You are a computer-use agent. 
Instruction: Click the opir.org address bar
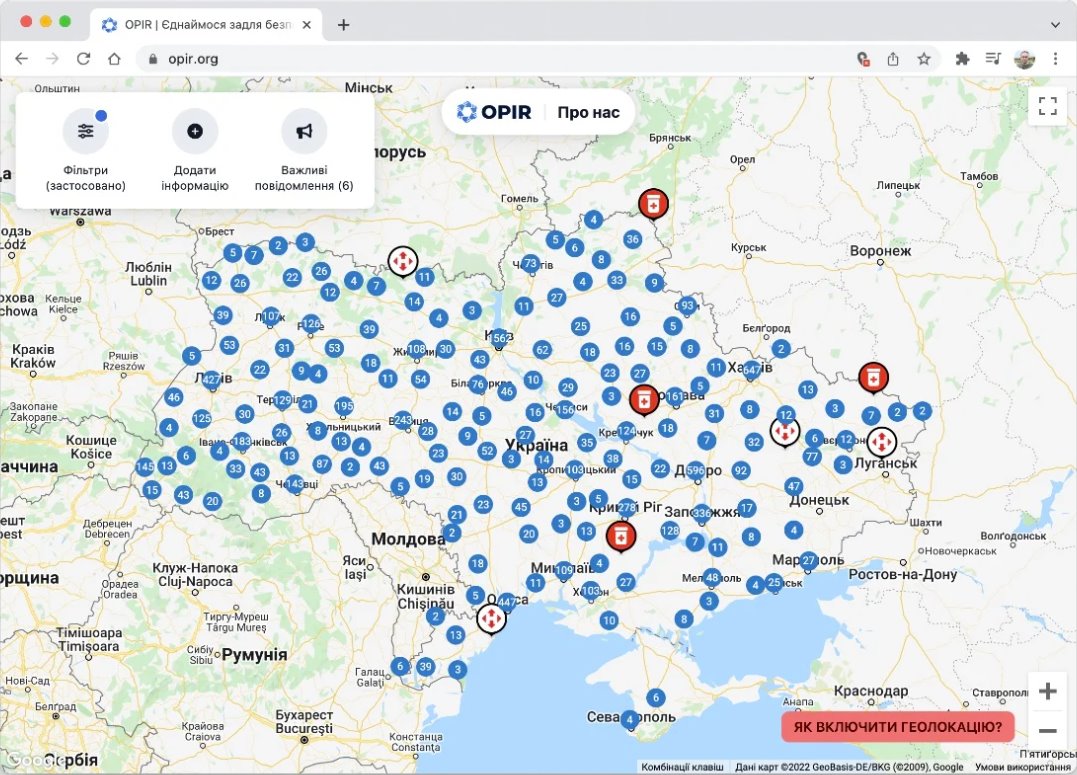[x=500, y=59]
